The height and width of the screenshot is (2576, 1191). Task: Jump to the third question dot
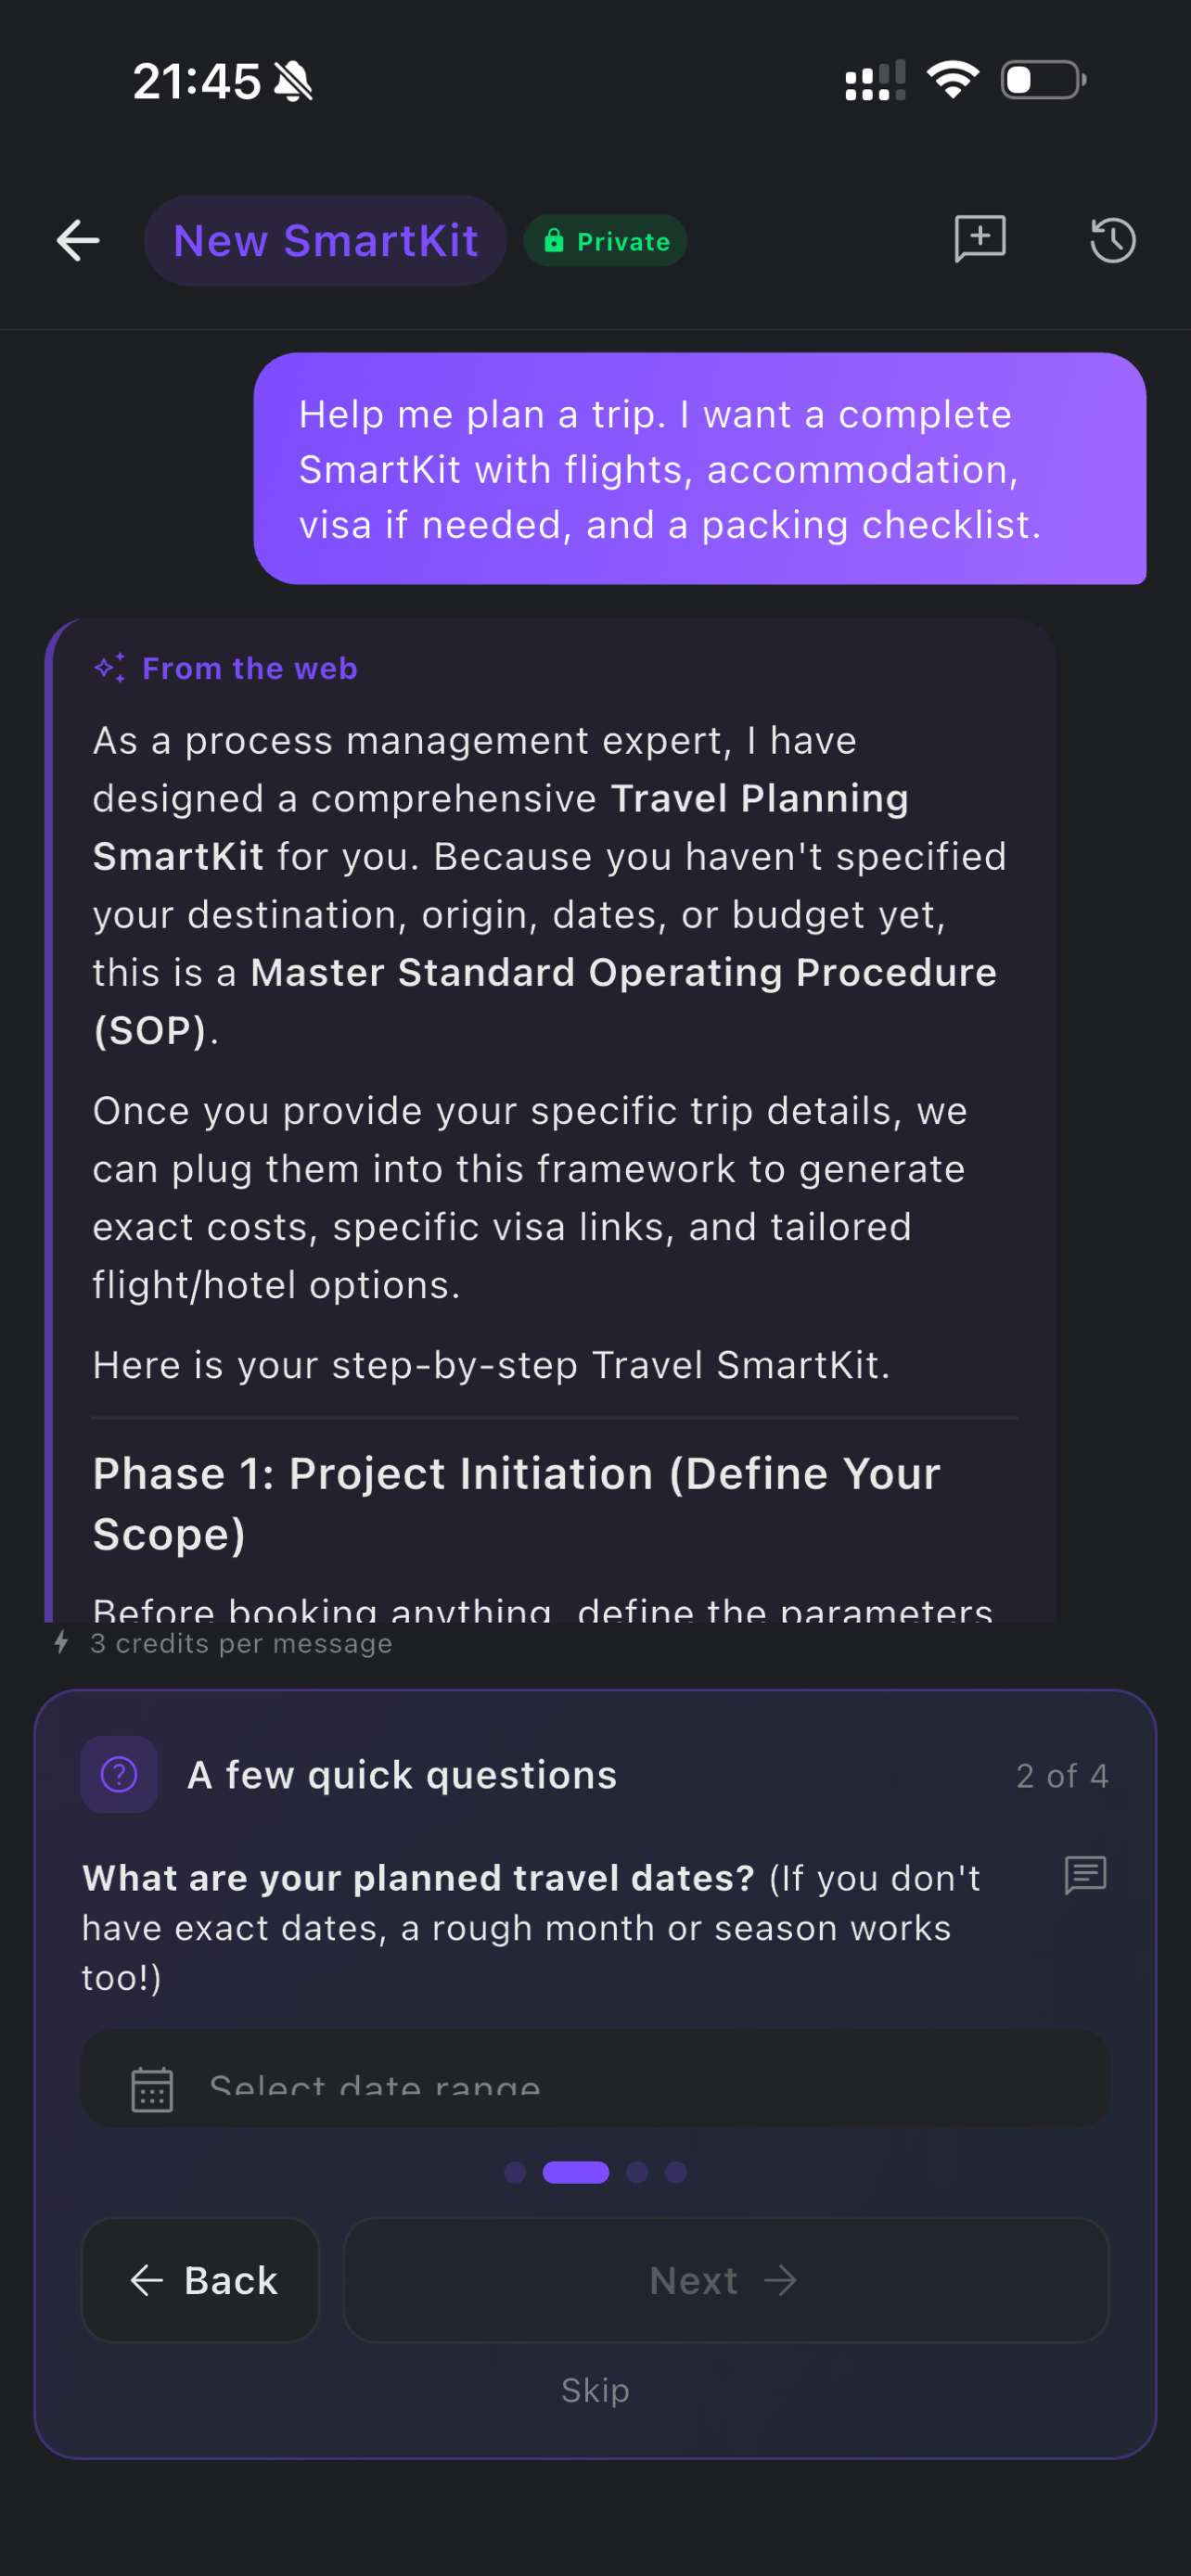coord(637,2172)
